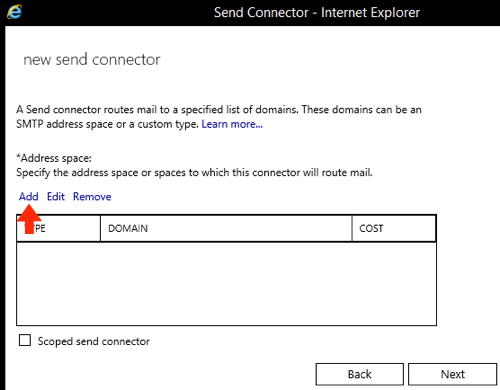Image resolution: width=500 pixels, height=390 pixels.
Task: Click the Back button
Action: point(360,374)
